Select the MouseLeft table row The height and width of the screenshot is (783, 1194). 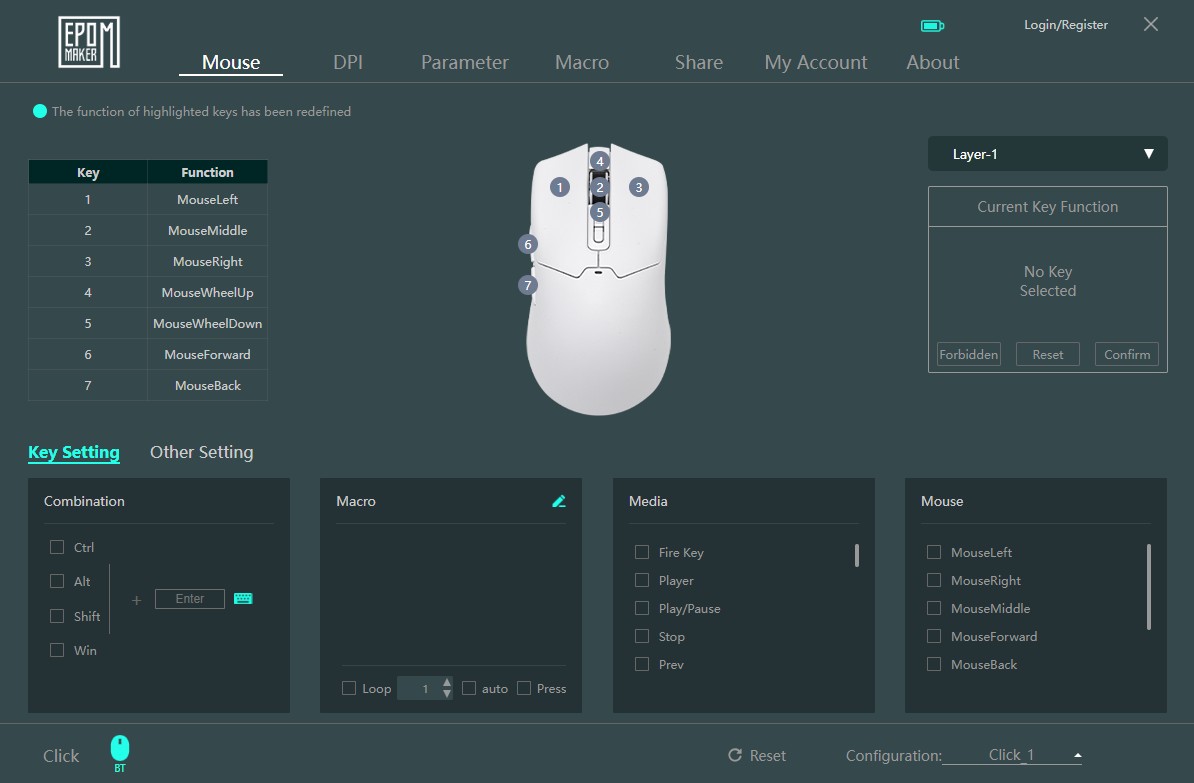point(148,200)
